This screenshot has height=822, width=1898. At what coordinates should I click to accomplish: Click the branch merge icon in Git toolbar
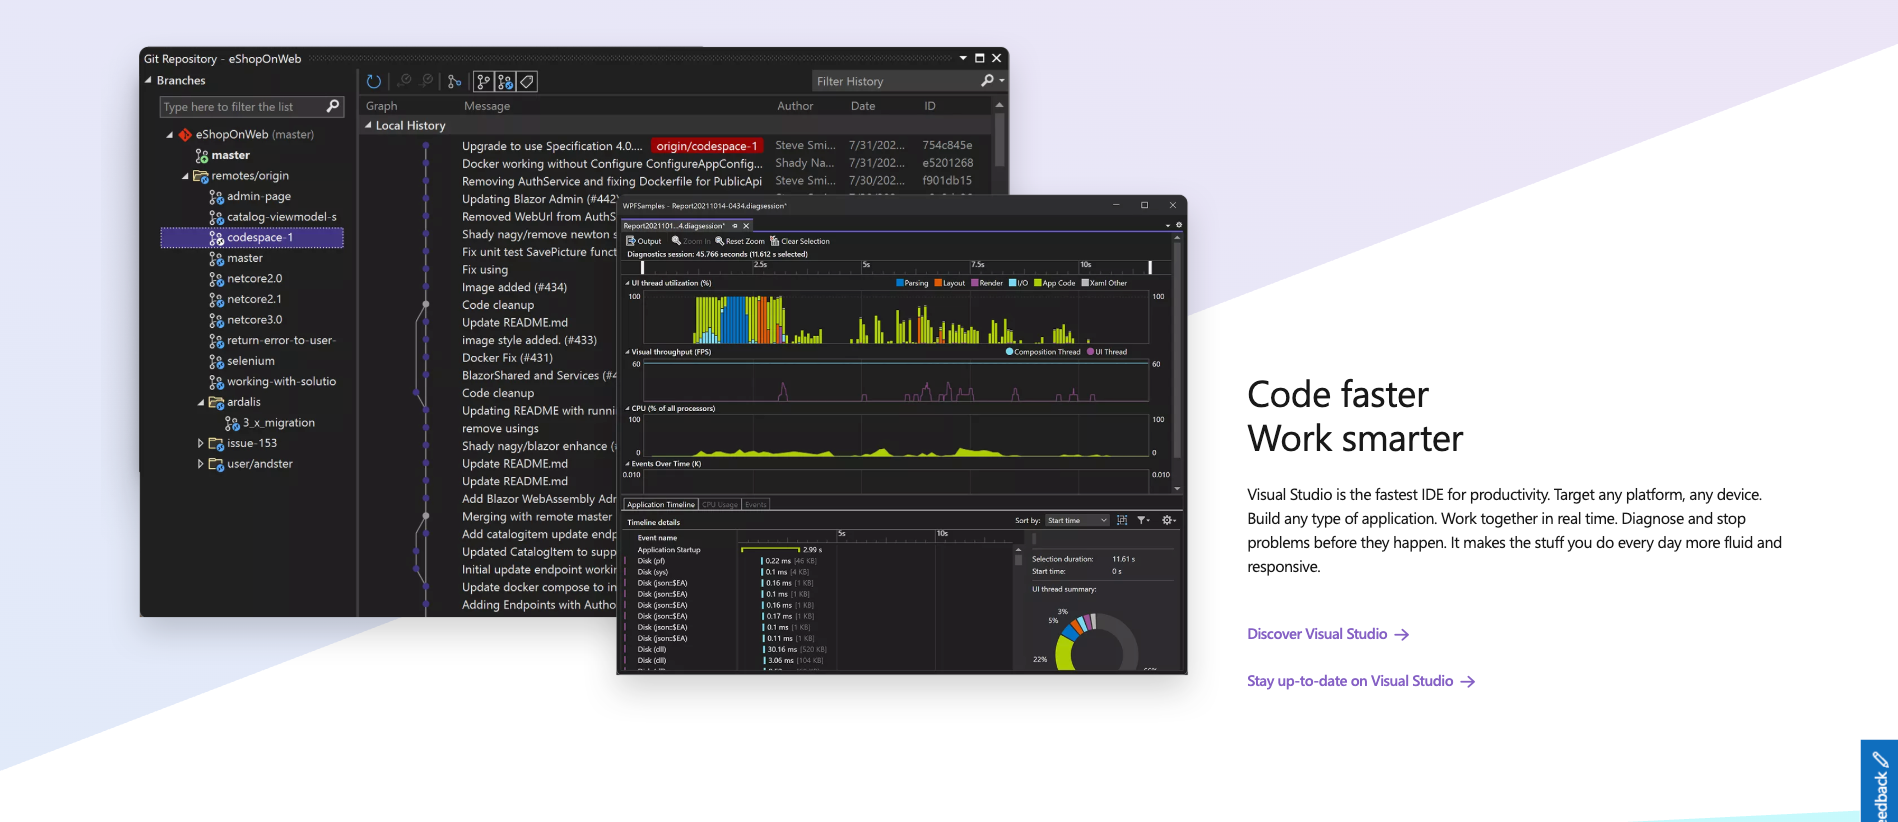click(x=455, y=81)
